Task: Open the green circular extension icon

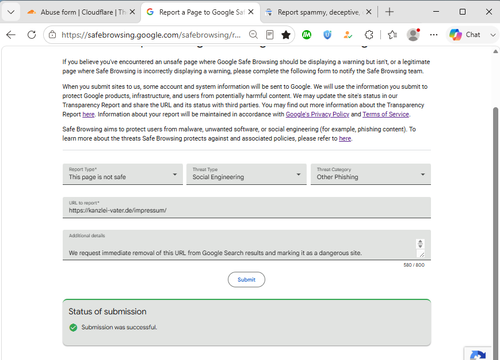Action: (307, 35)
